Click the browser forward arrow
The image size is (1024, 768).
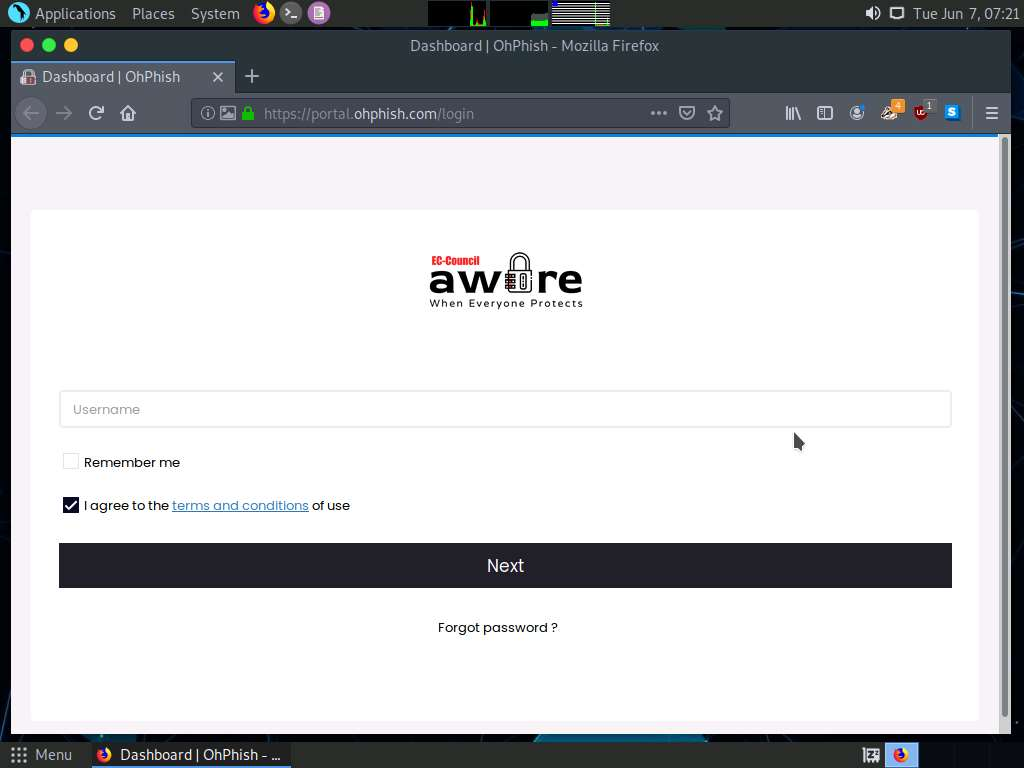64,114
